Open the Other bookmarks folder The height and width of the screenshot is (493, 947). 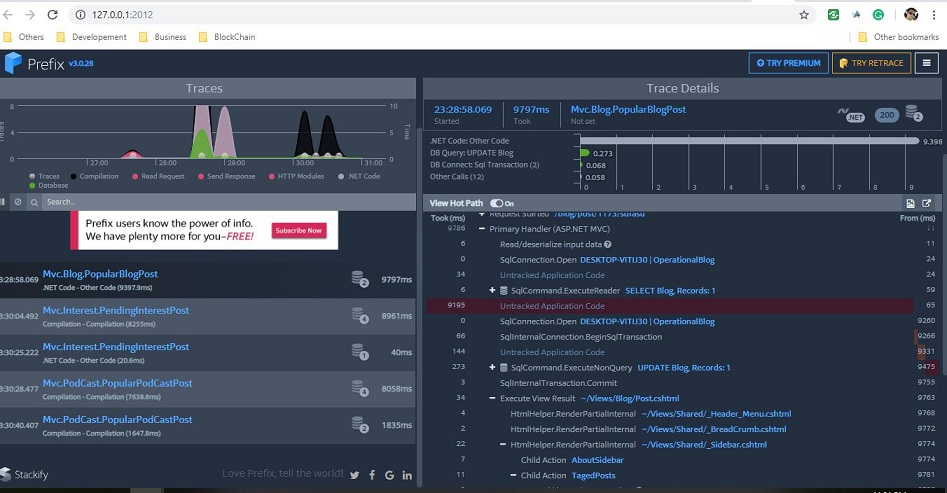click(x=899, y=37)
